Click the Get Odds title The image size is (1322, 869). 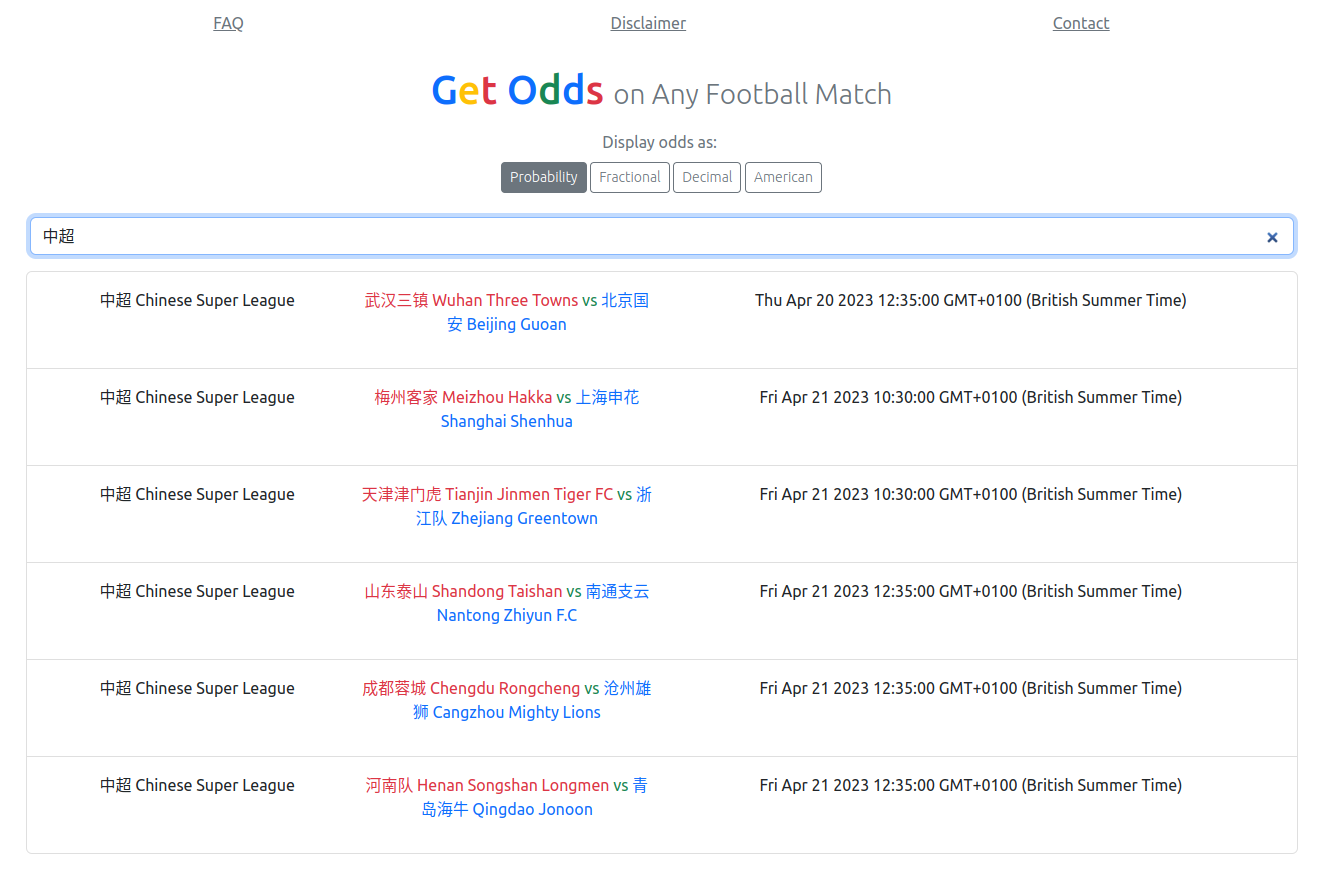[x=517, y=91]
